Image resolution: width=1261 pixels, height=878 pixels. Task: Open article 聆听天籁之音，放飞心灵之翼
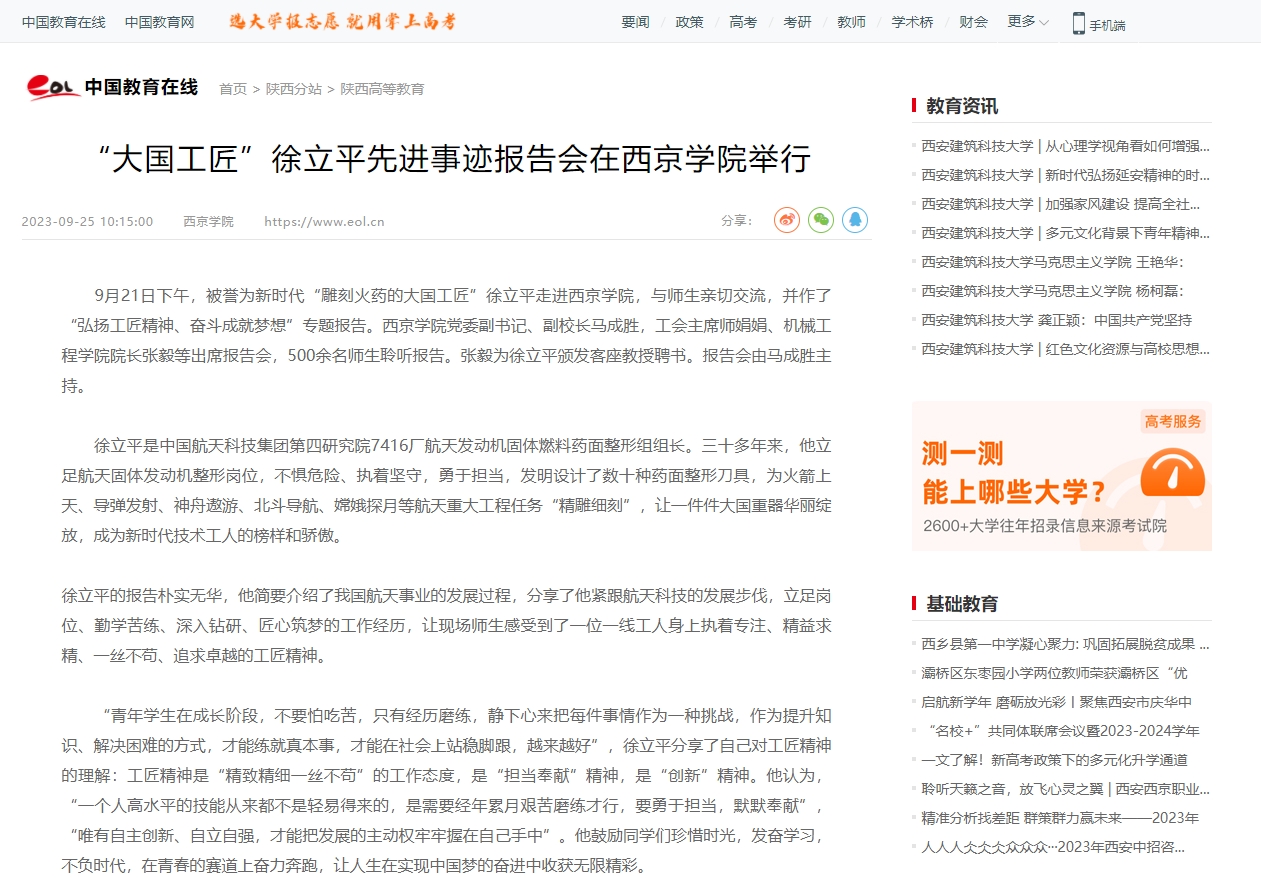click(x=1066, y=789)
